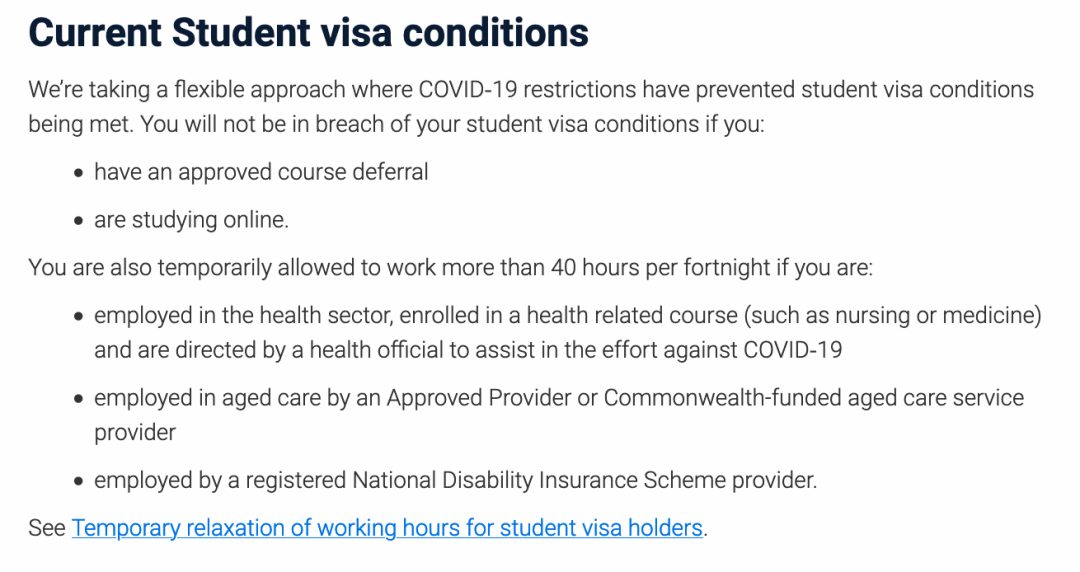Click the studying online bullet text
This screenshot has width=1080, height=572.
pos(191,220)
